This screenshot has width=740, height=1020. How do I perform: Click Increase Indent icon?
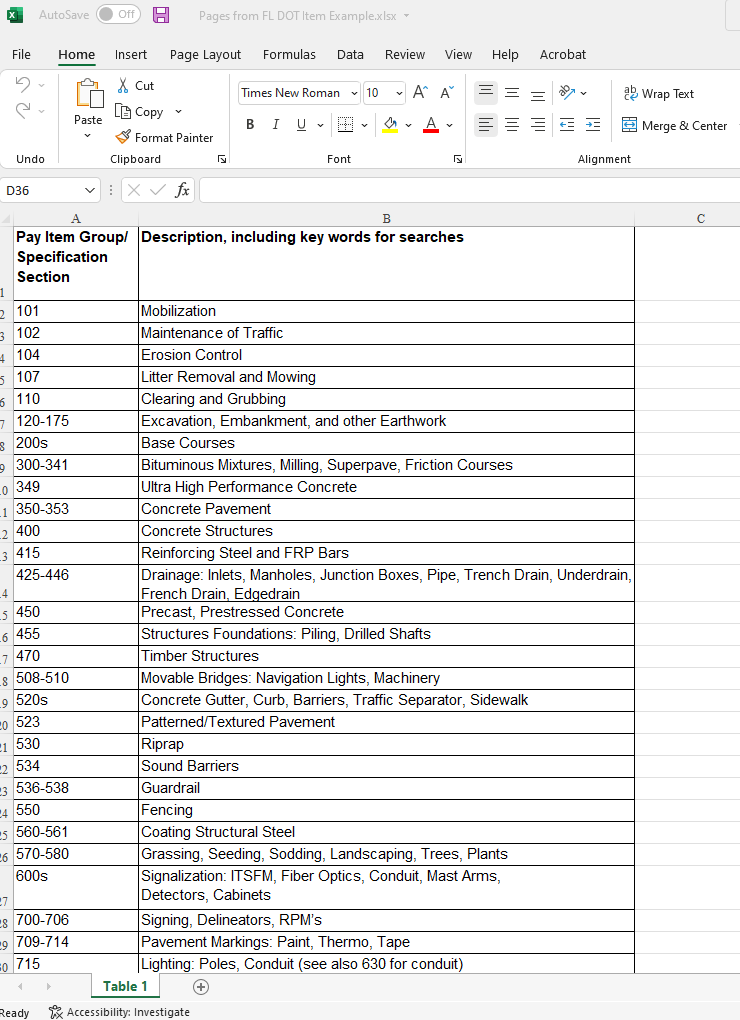tap(593, 124)
